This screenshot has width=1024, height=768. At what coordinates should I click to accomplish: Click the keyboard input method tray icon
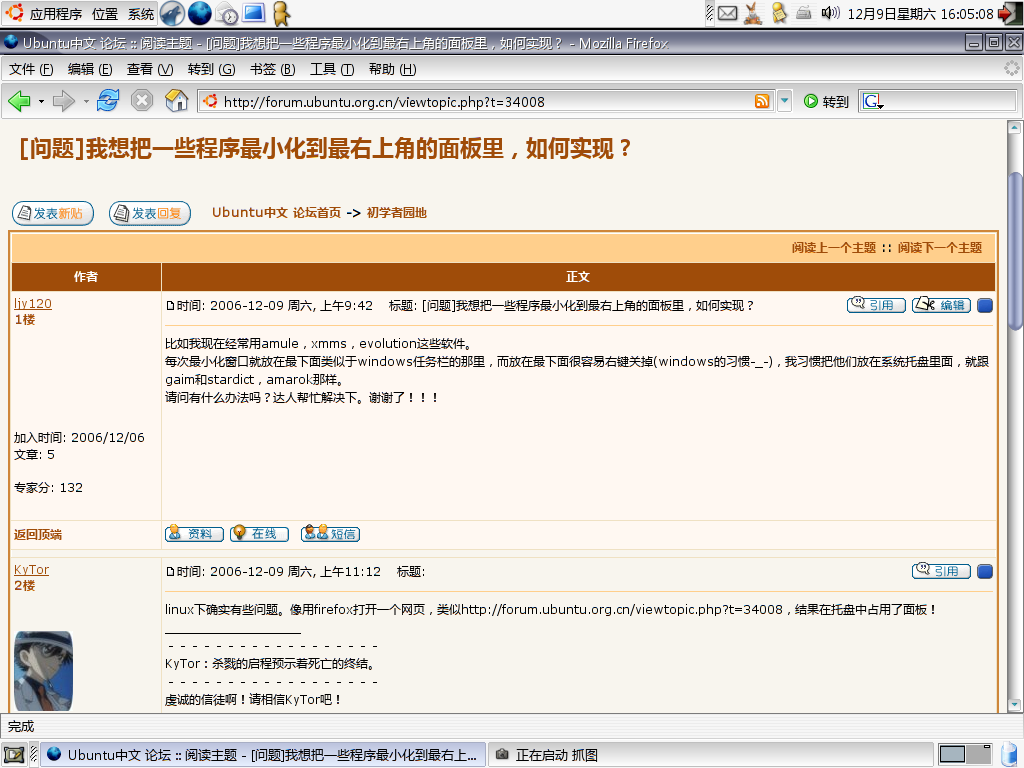tap(804, 12)
